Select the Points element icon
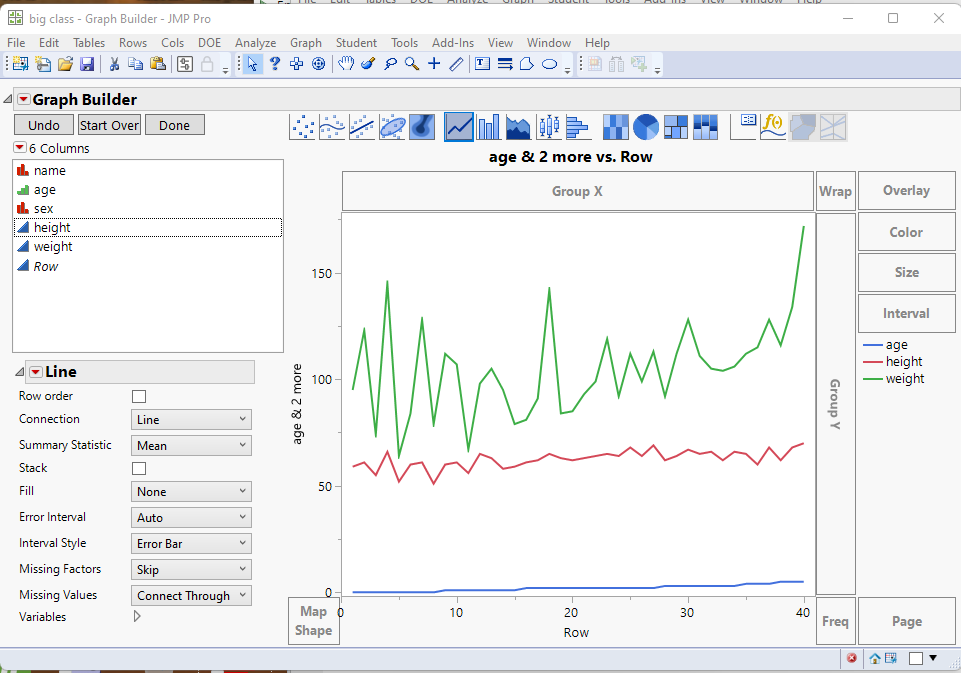This screenshot has height=673, width=961. click(302, 127)
